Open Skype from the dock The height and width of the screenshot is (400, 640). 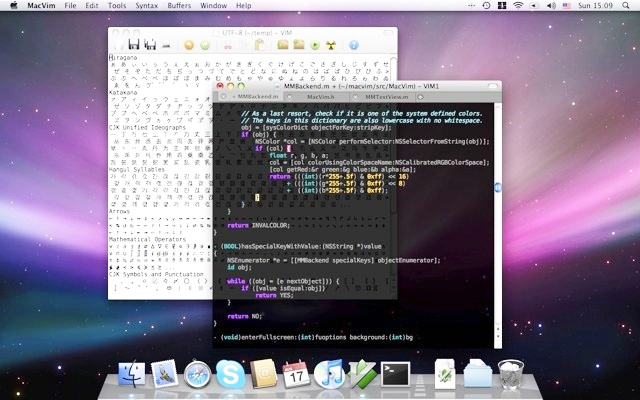pos(230,374)
